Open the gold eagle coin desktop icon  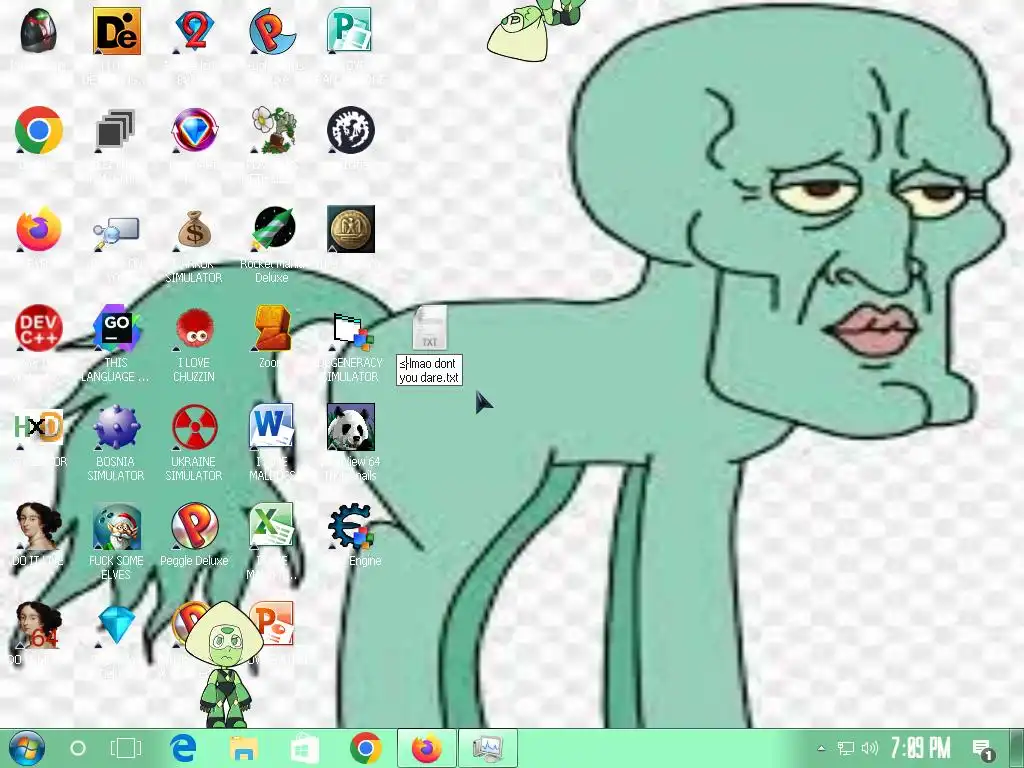(351, 229)
